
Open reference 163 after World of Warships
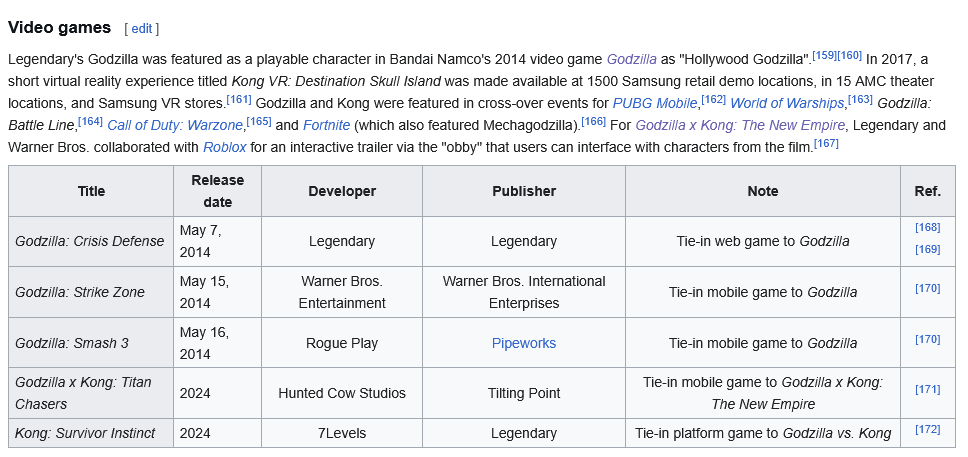pos(860,98)
